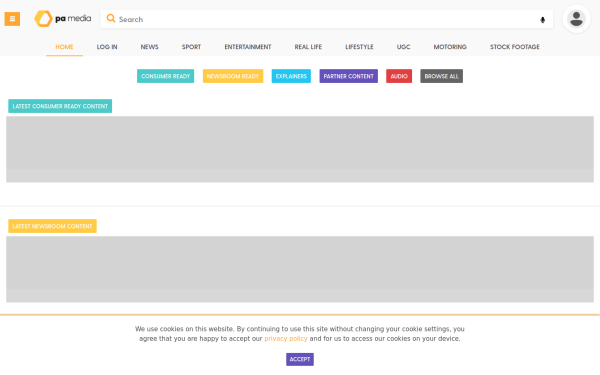
Task: Open the Motoring tab
Action: [450, 47]
